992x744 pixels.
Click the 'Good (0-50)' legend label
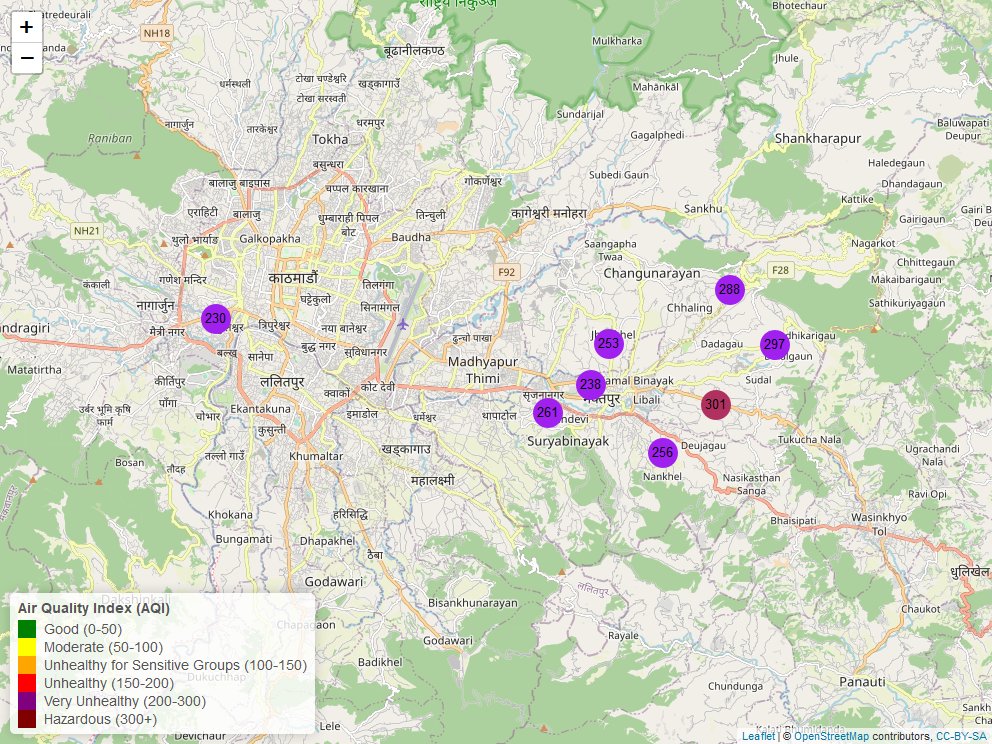point(83,629)
